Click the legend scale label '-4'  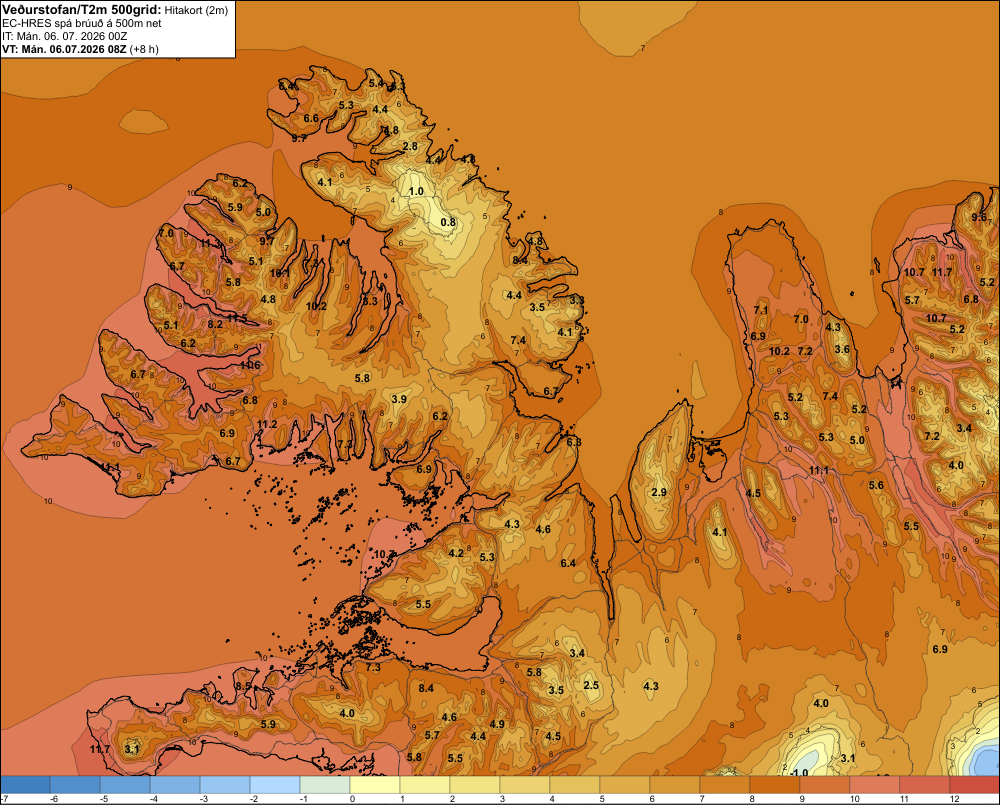153,799
